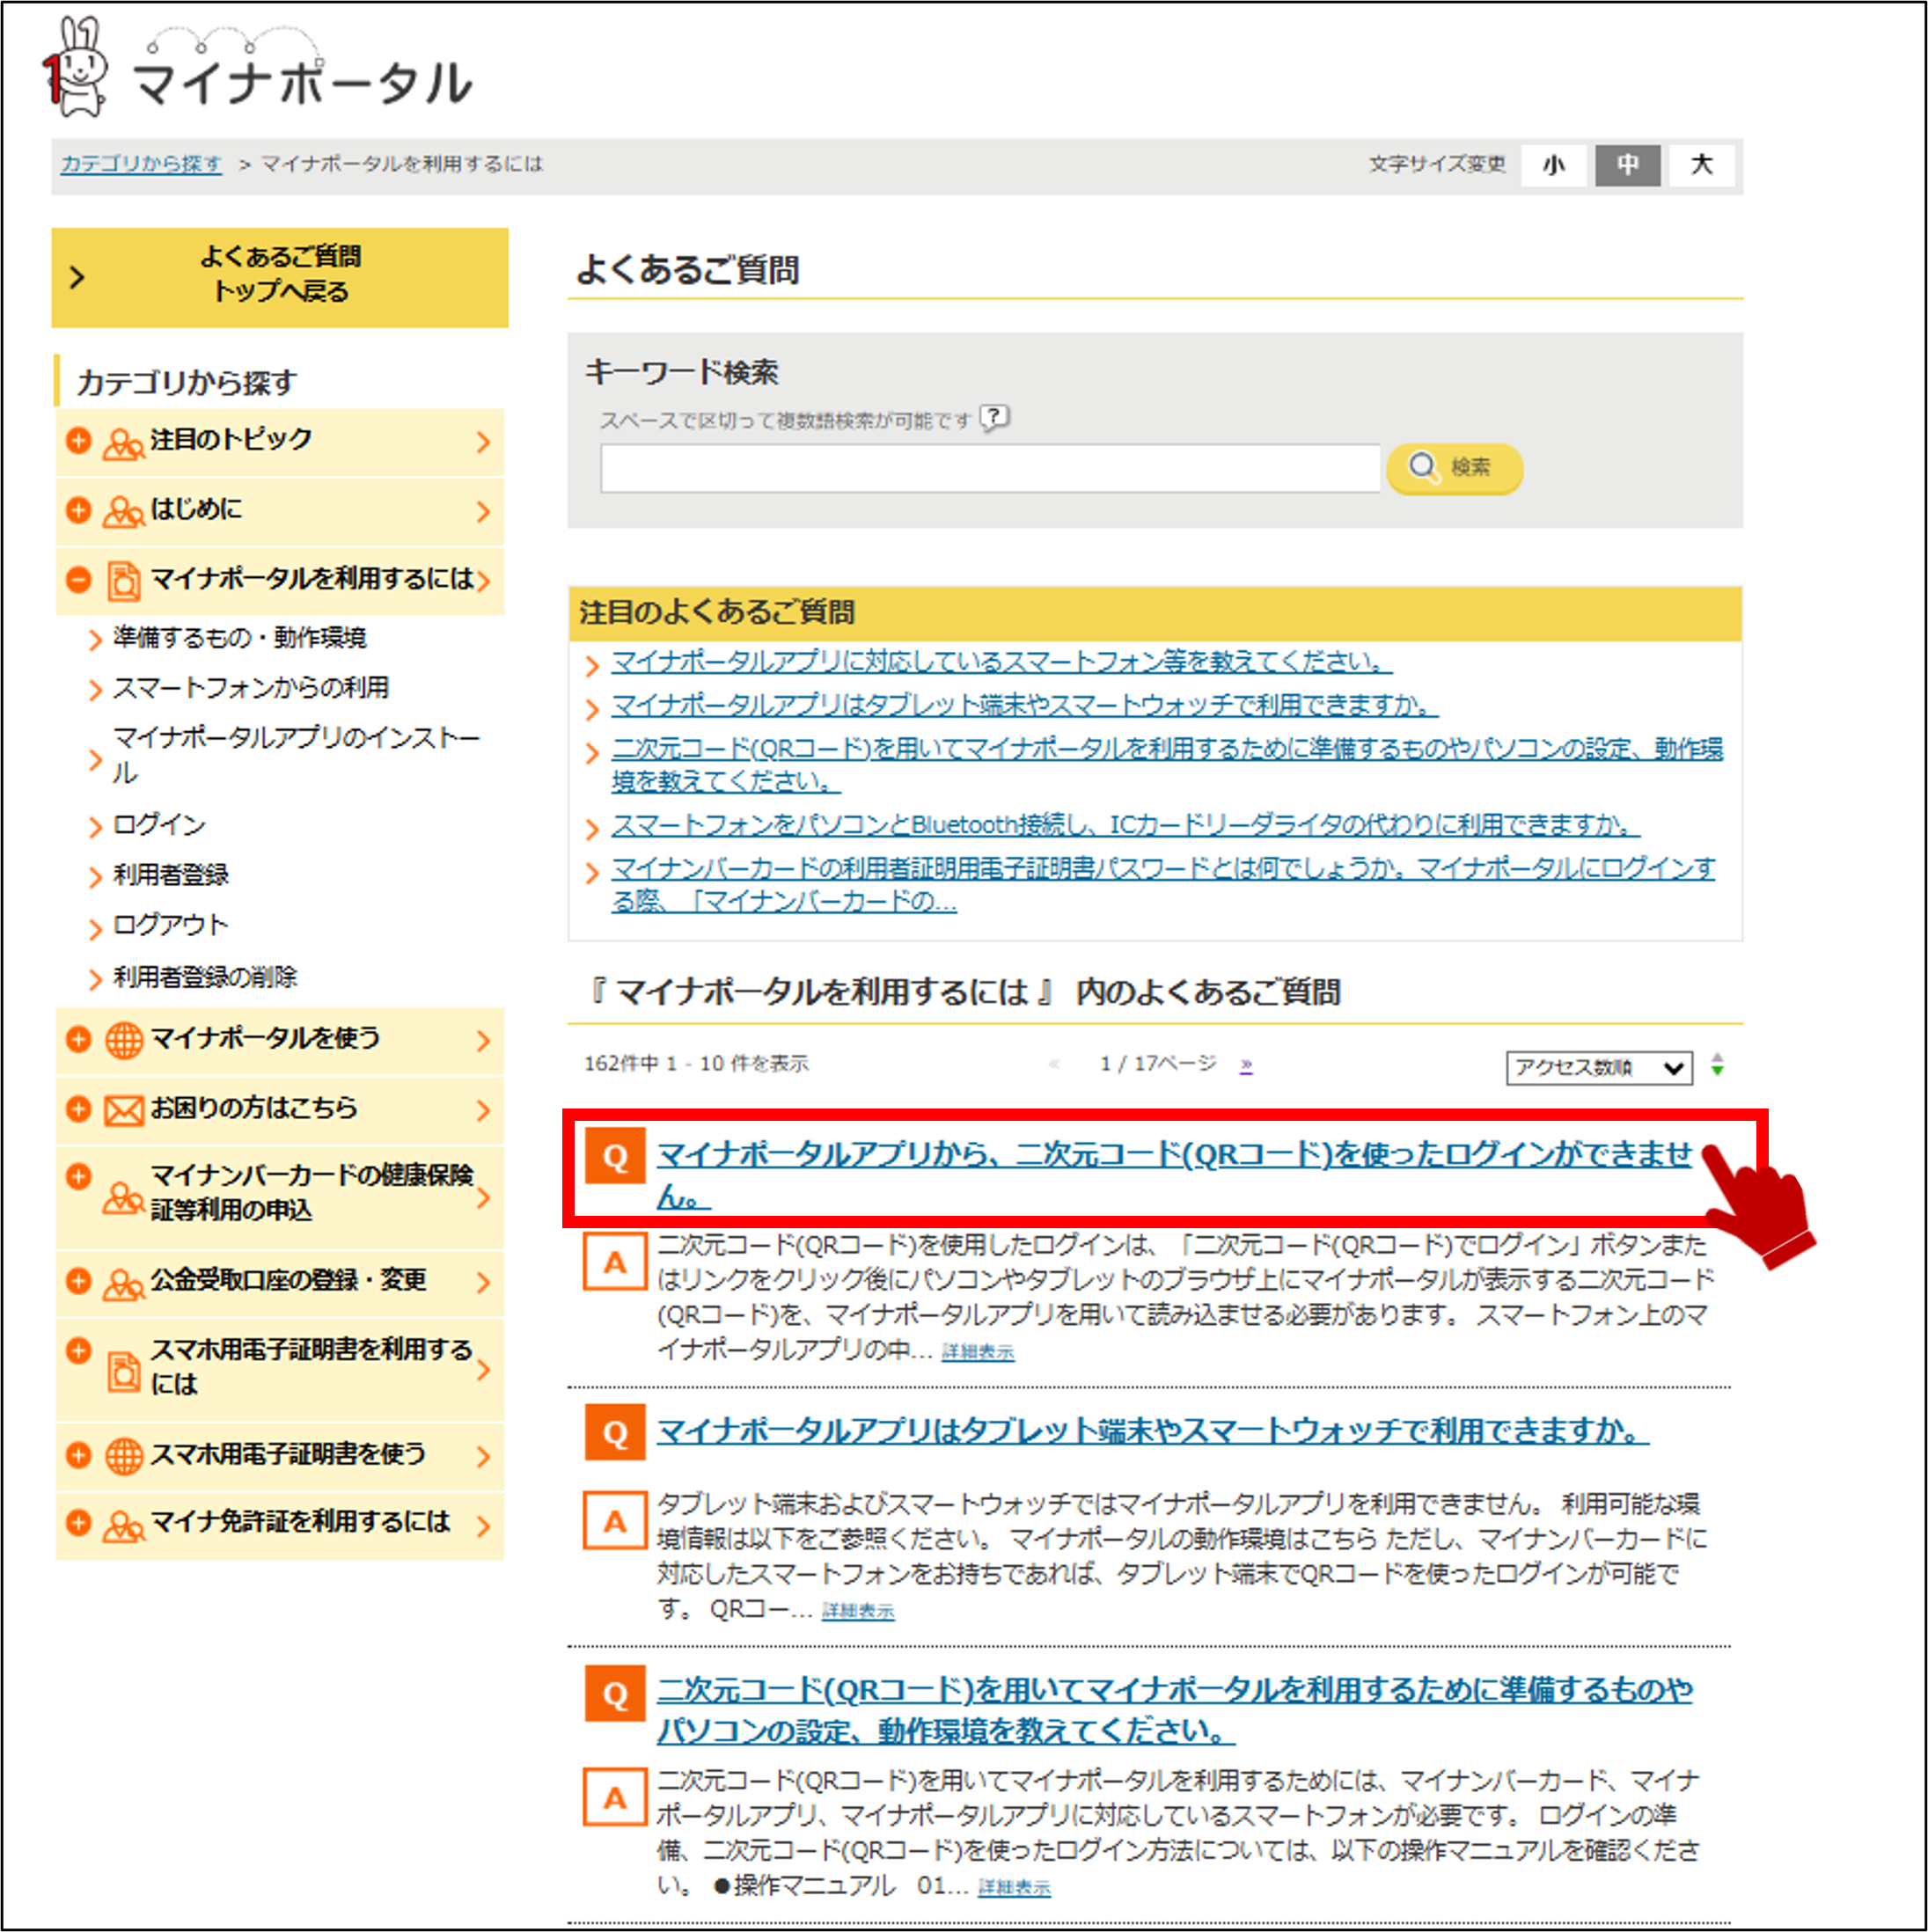Click よくあるご質問 トップへ戻る button
Image resolution: width=1928 pixels, height=1932 pixels.
click(x=280, y=277)
